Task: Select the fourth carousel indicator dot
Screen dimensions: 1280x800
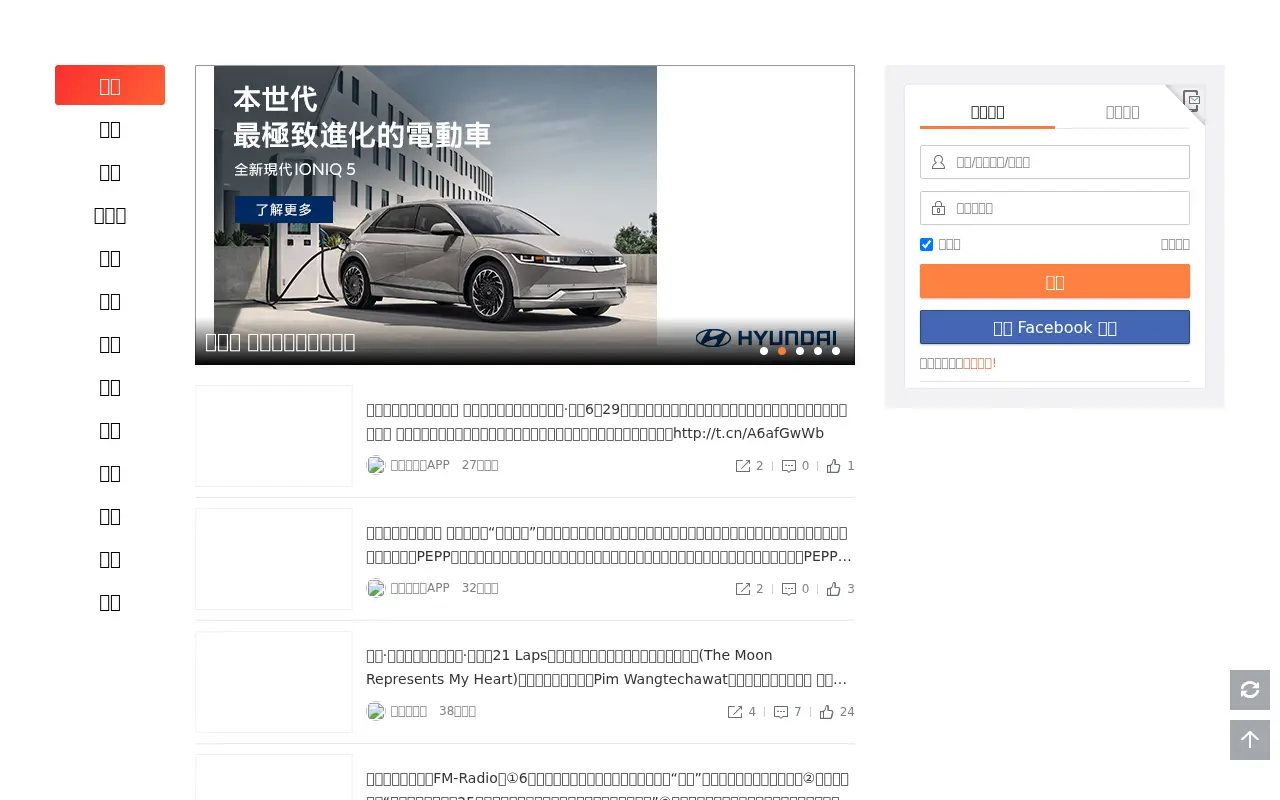Action: click(x=818, y=351)
